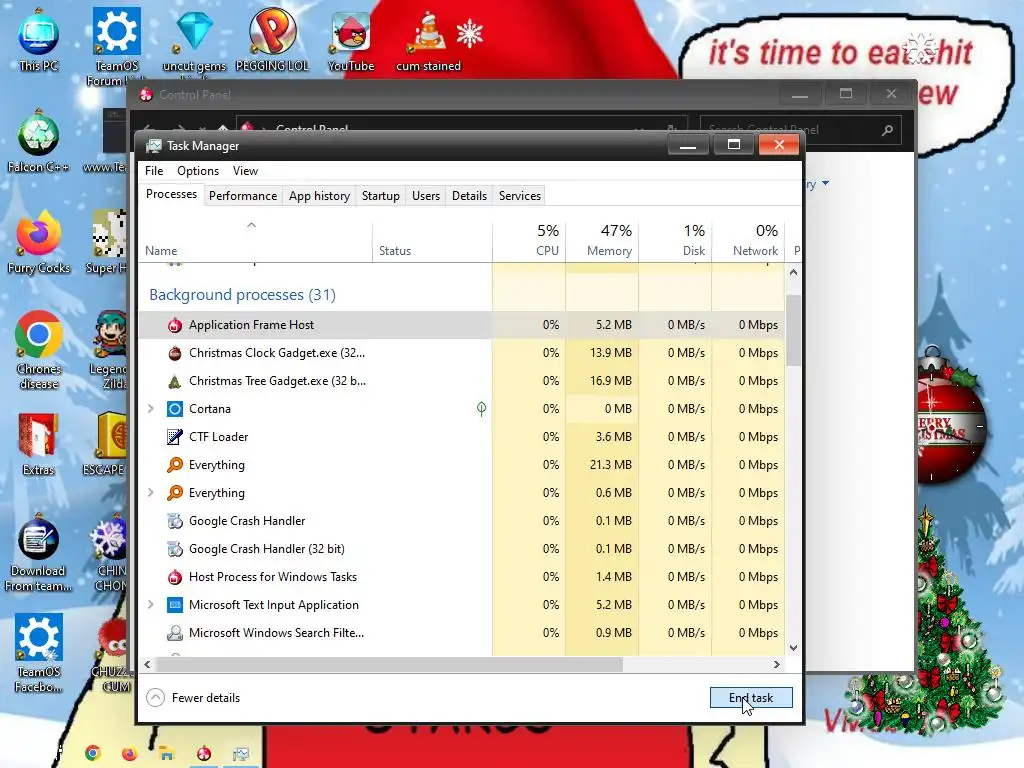Viewport: 1024px width, 768px height.
Task: Open the View menu
Action: pyautogui.click(x=246, y=171)
